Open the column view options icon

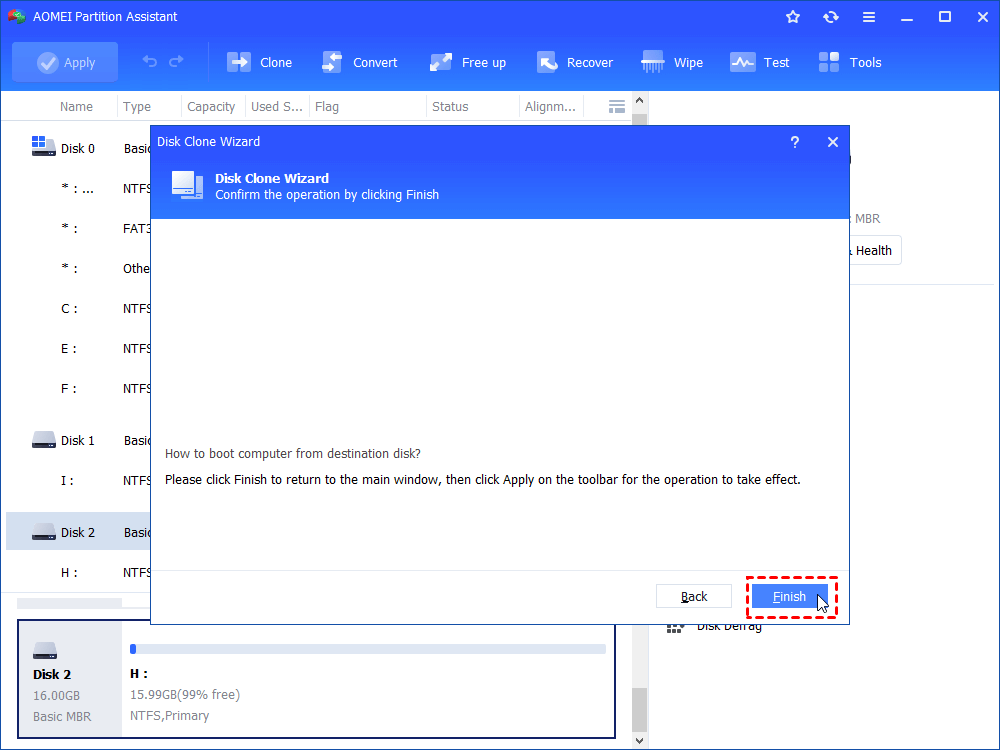617,107
